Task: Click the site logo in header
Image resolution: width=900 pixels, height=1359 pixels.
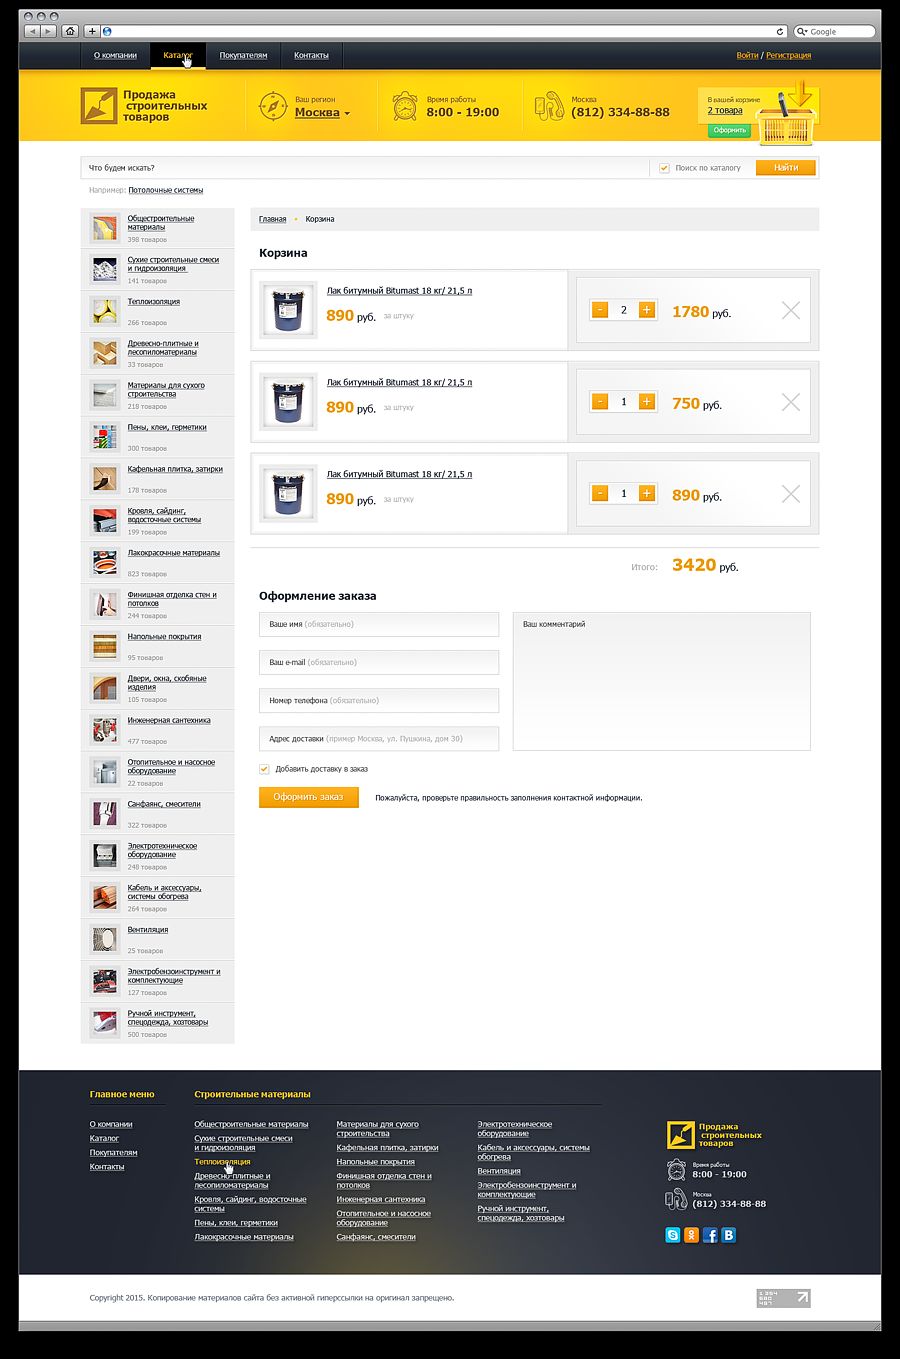Action: coord(144,106)
